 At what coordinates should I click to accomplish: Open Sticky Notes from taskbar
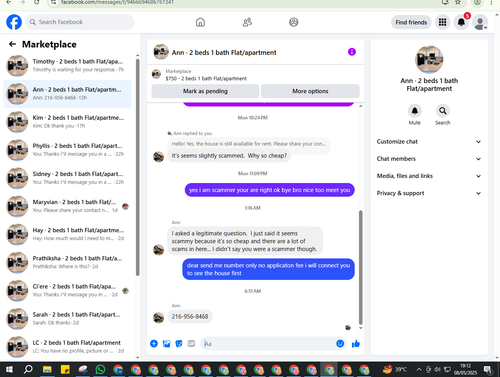click(65, 369)
